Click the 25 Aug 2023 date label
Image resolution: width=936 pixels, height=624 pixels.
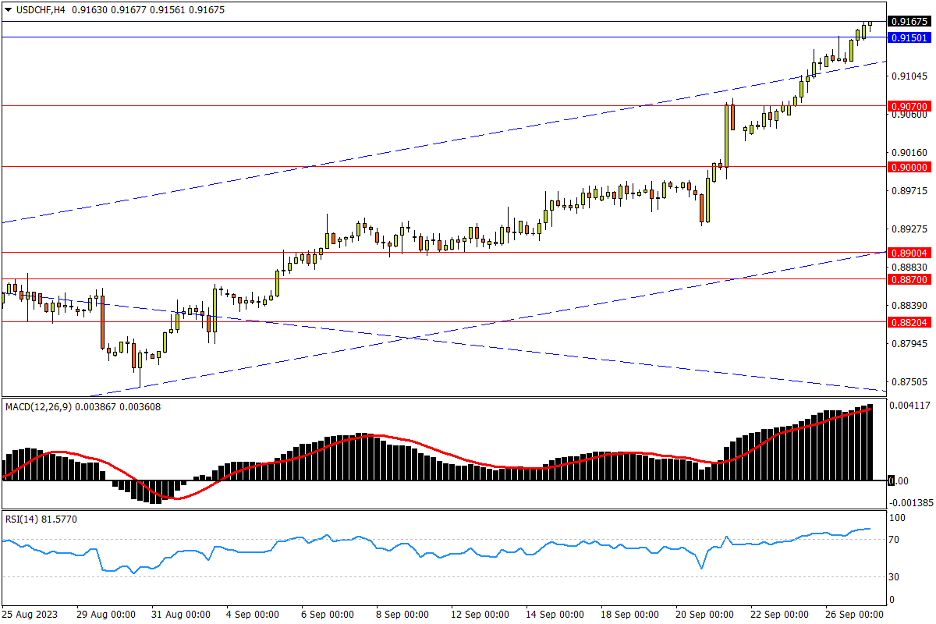pyautogui.click(x=30, y=613)
